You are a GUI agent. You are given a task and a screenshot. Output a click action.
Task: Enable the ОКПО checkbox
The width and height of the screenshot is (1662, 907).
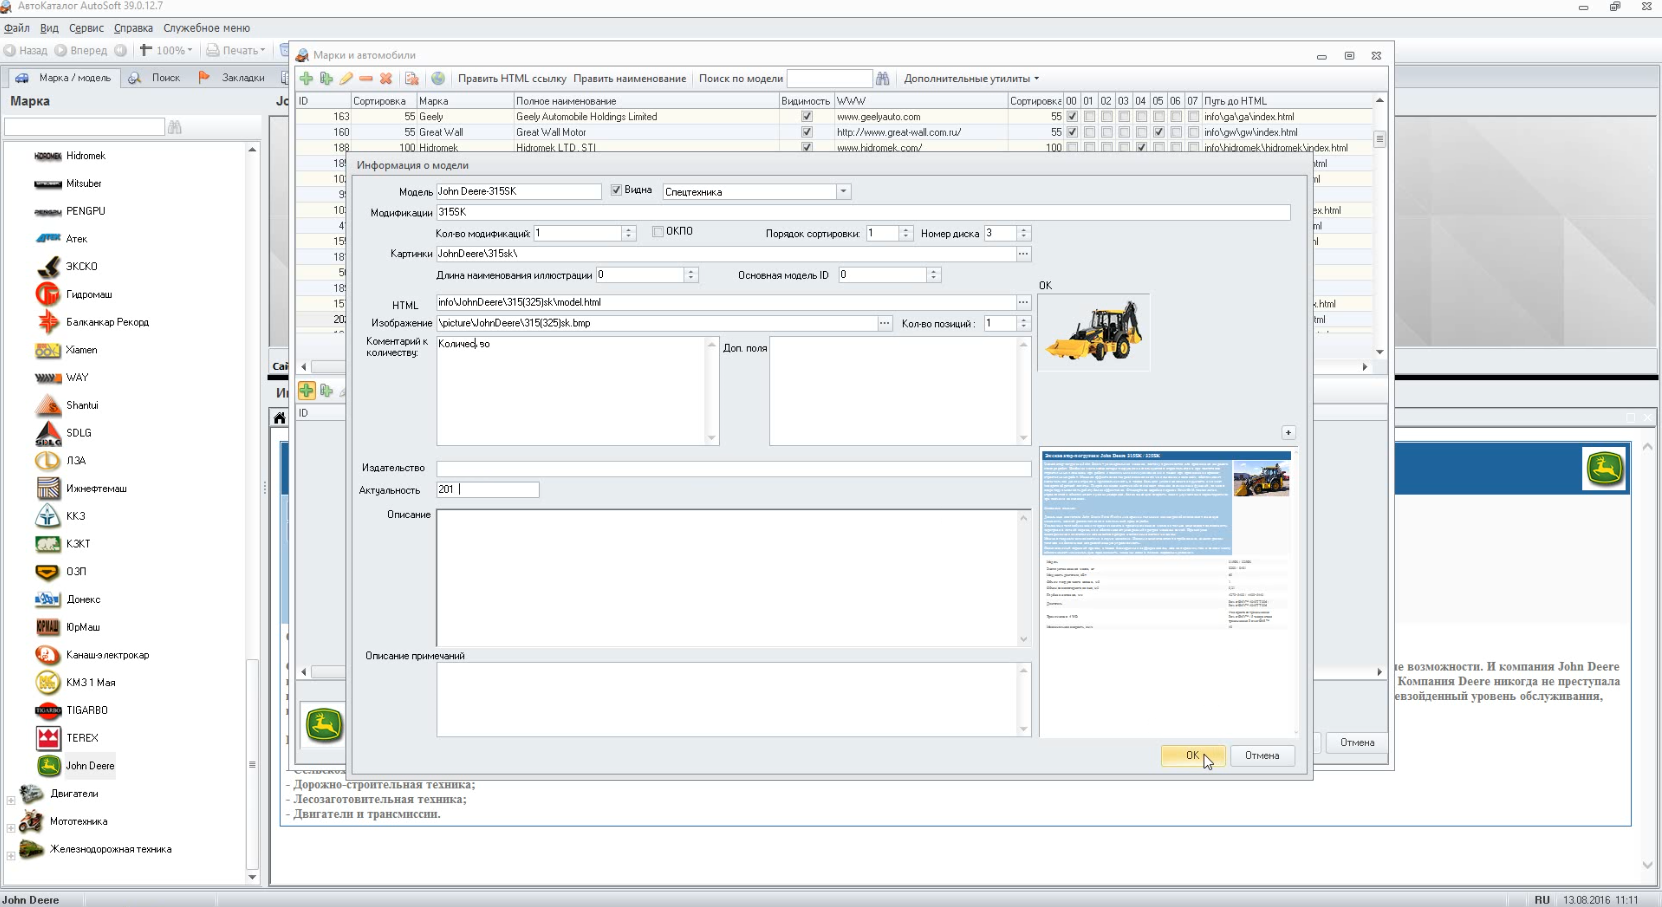658,231
